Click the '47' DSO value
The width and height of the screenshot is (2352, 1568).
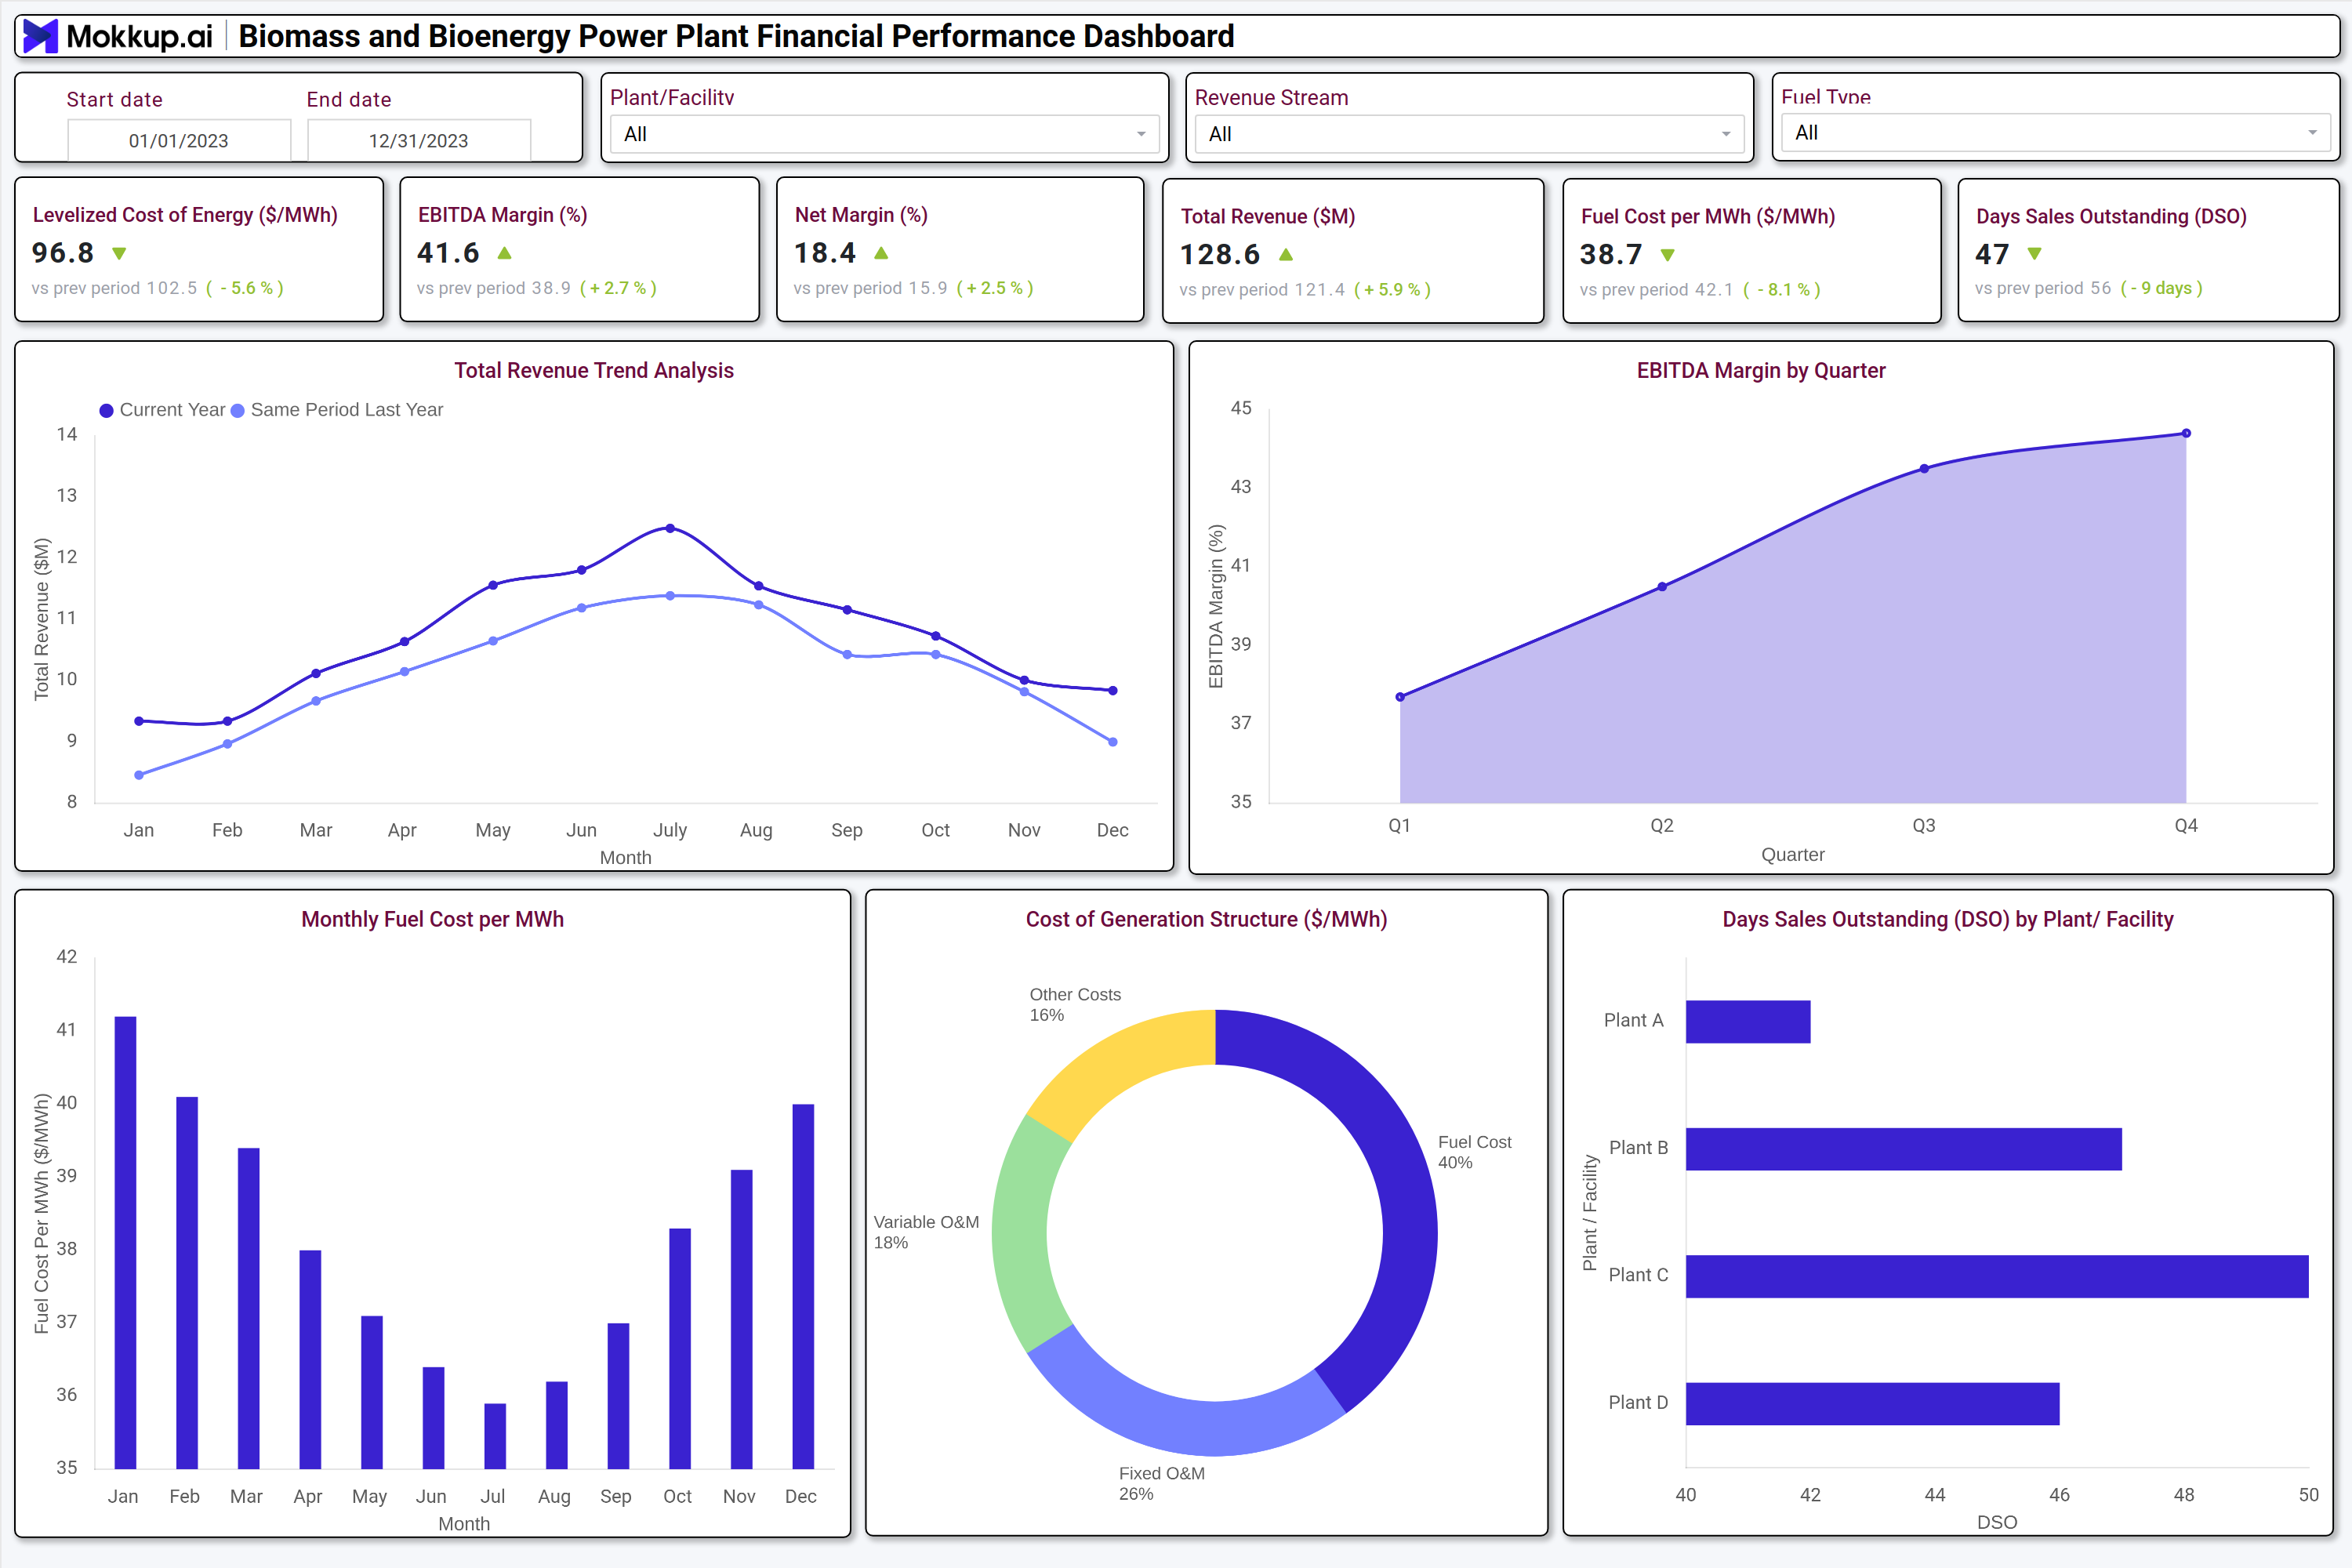point(1992,254)
